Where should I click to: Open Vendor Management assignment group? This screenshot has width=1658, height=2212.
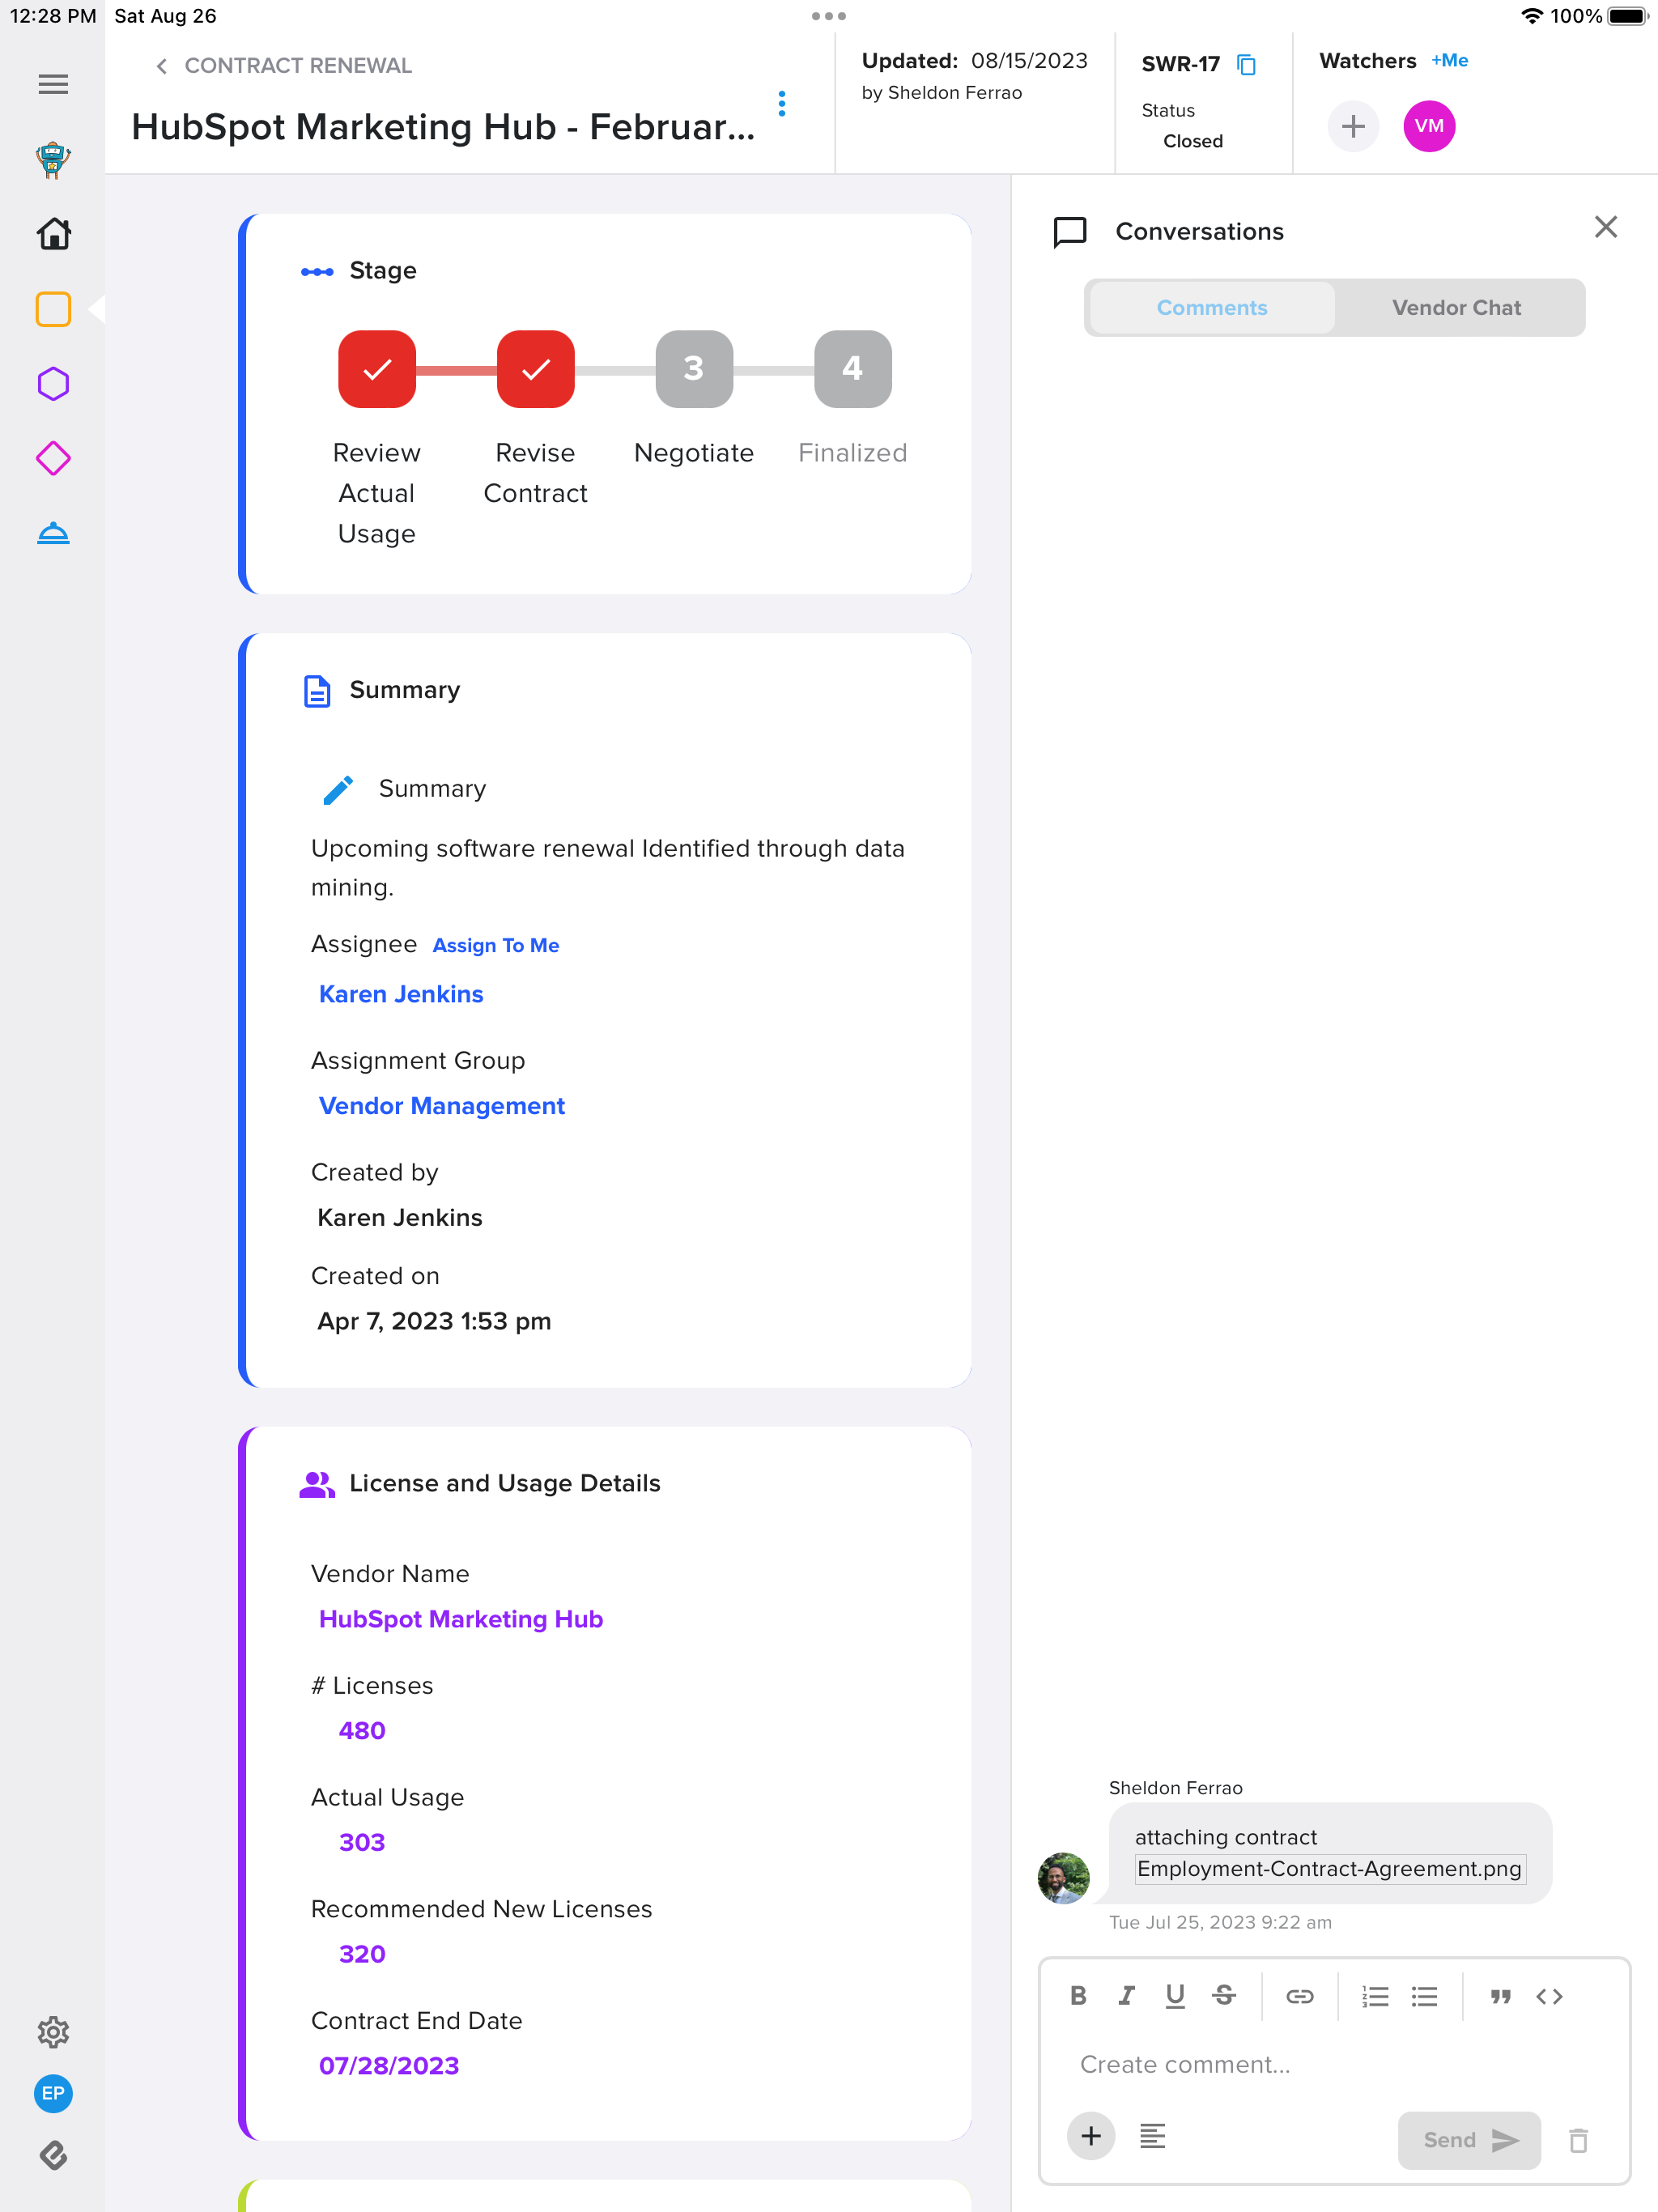coord(441,1106)
